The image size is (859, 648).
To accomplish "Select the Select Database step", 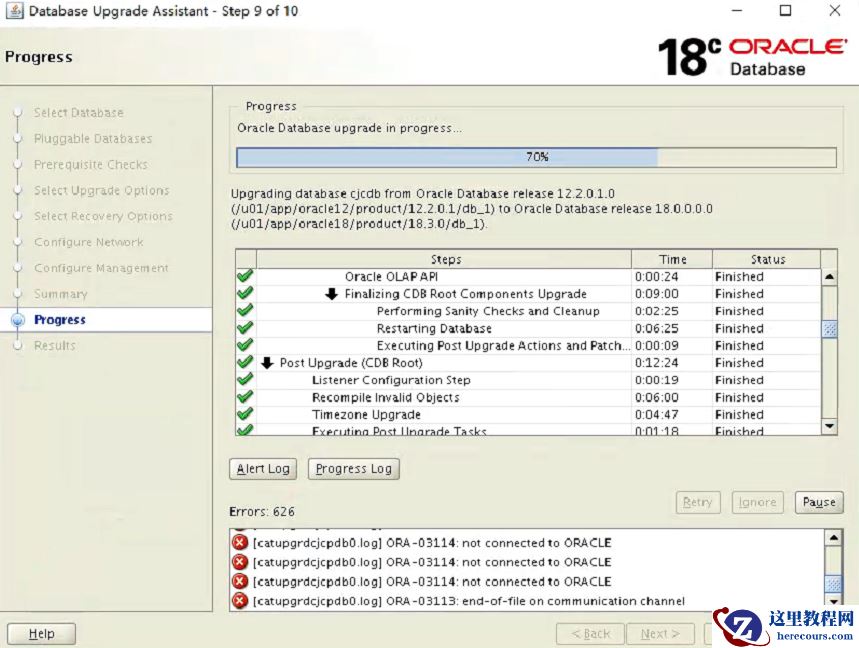I will 78,113.
